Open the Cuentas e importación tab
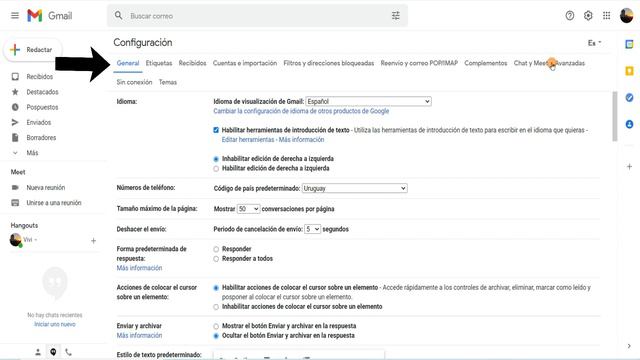The width and height of the screenshot is (640, 360). 245,63
